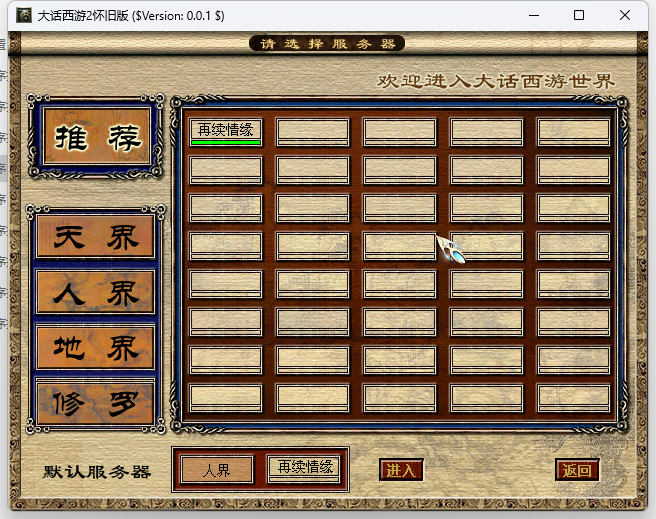Click the default zone 人界 box
The image size is (656, 519).
[x=217, y=470]
